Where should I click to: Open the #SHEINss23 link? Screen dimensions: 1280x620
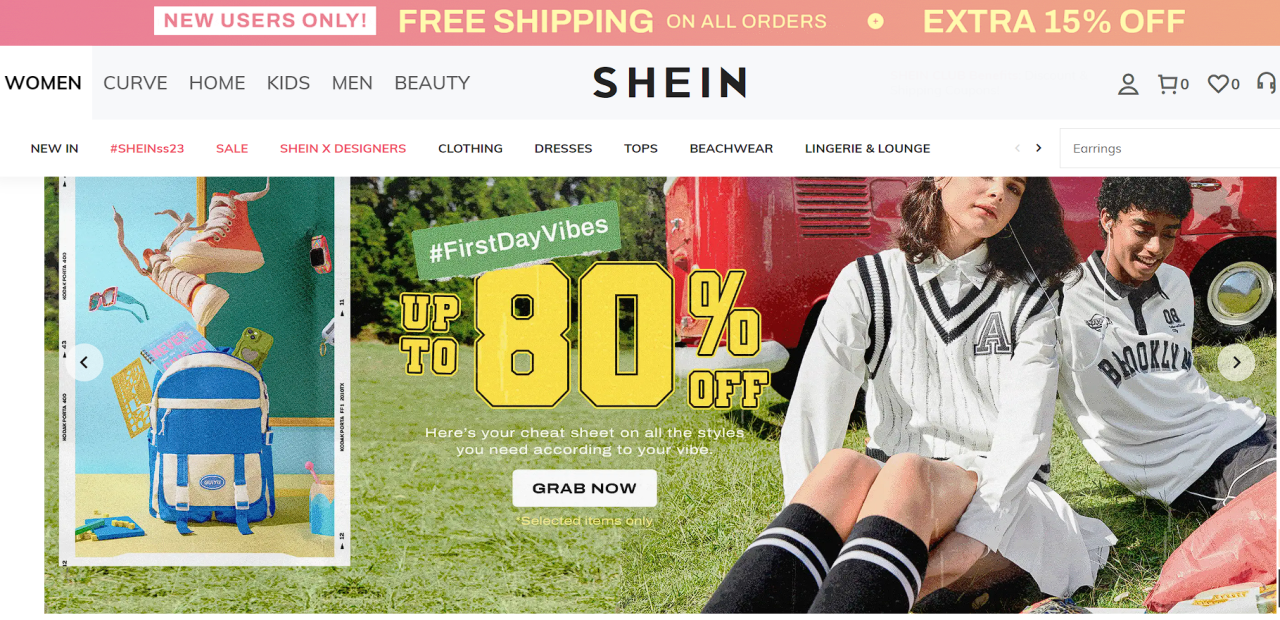(147, 148)
